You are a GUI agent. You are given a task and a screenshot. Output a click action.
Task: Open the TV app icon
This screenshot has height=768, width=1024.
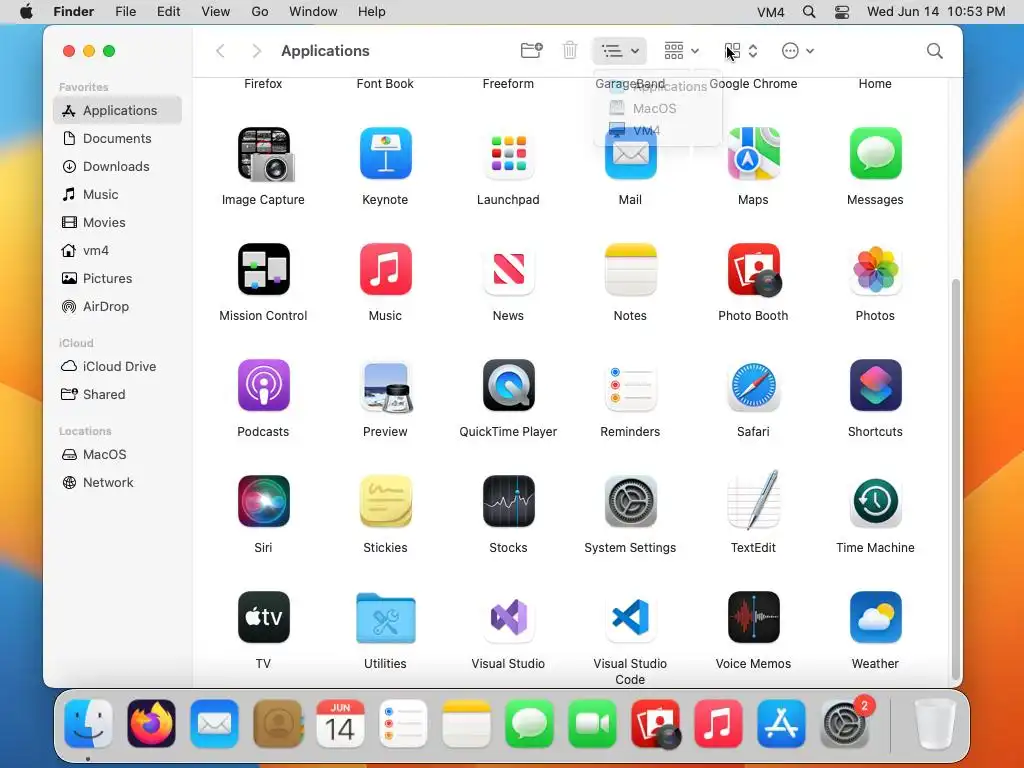[263, 617]
